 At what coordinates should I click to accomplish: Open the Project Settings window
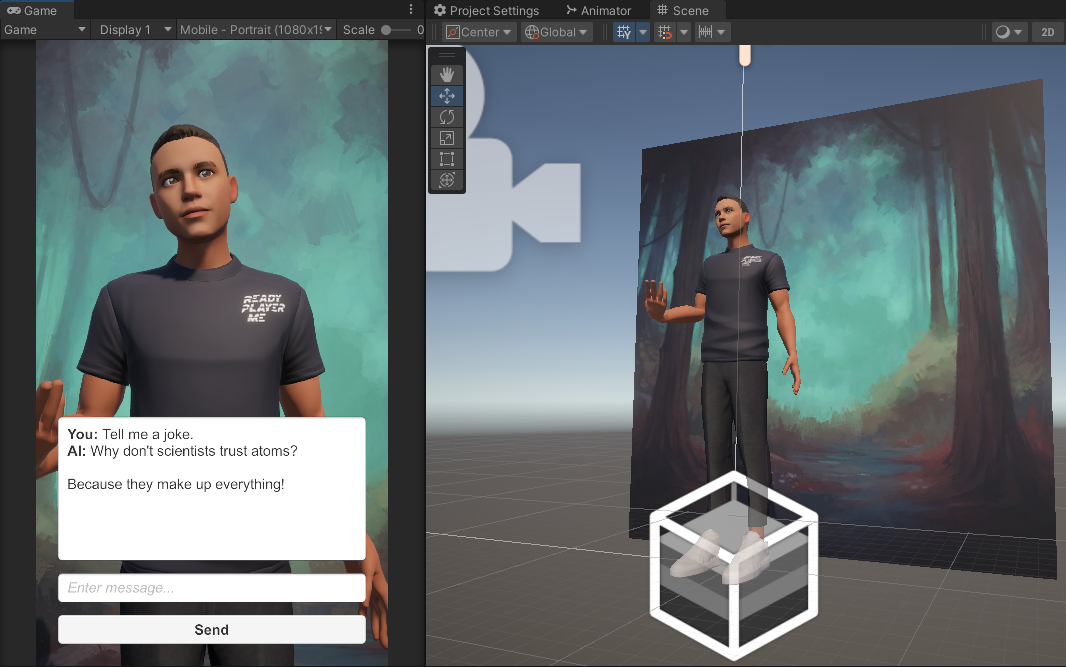coord(487,10)
